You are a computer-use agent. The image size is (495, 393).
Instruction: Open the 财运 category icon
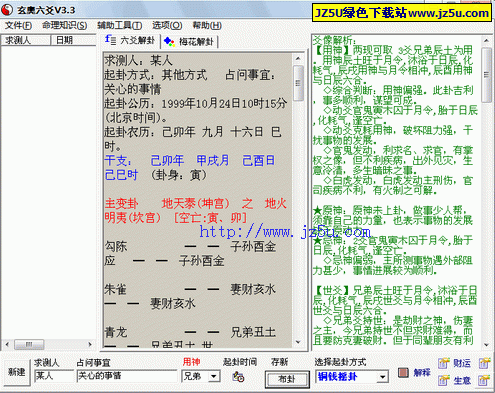(x=443, y=363)
